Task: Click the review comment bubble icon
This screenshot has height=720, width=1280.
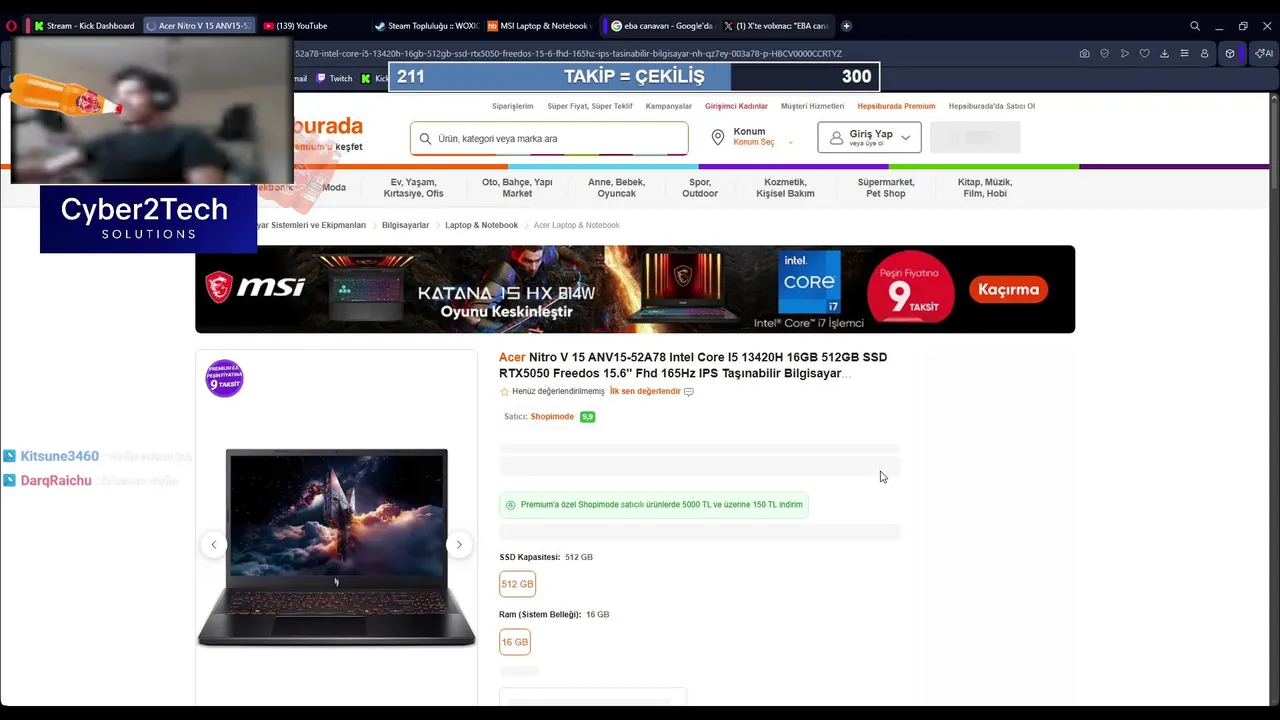Action: coord(688,391)
